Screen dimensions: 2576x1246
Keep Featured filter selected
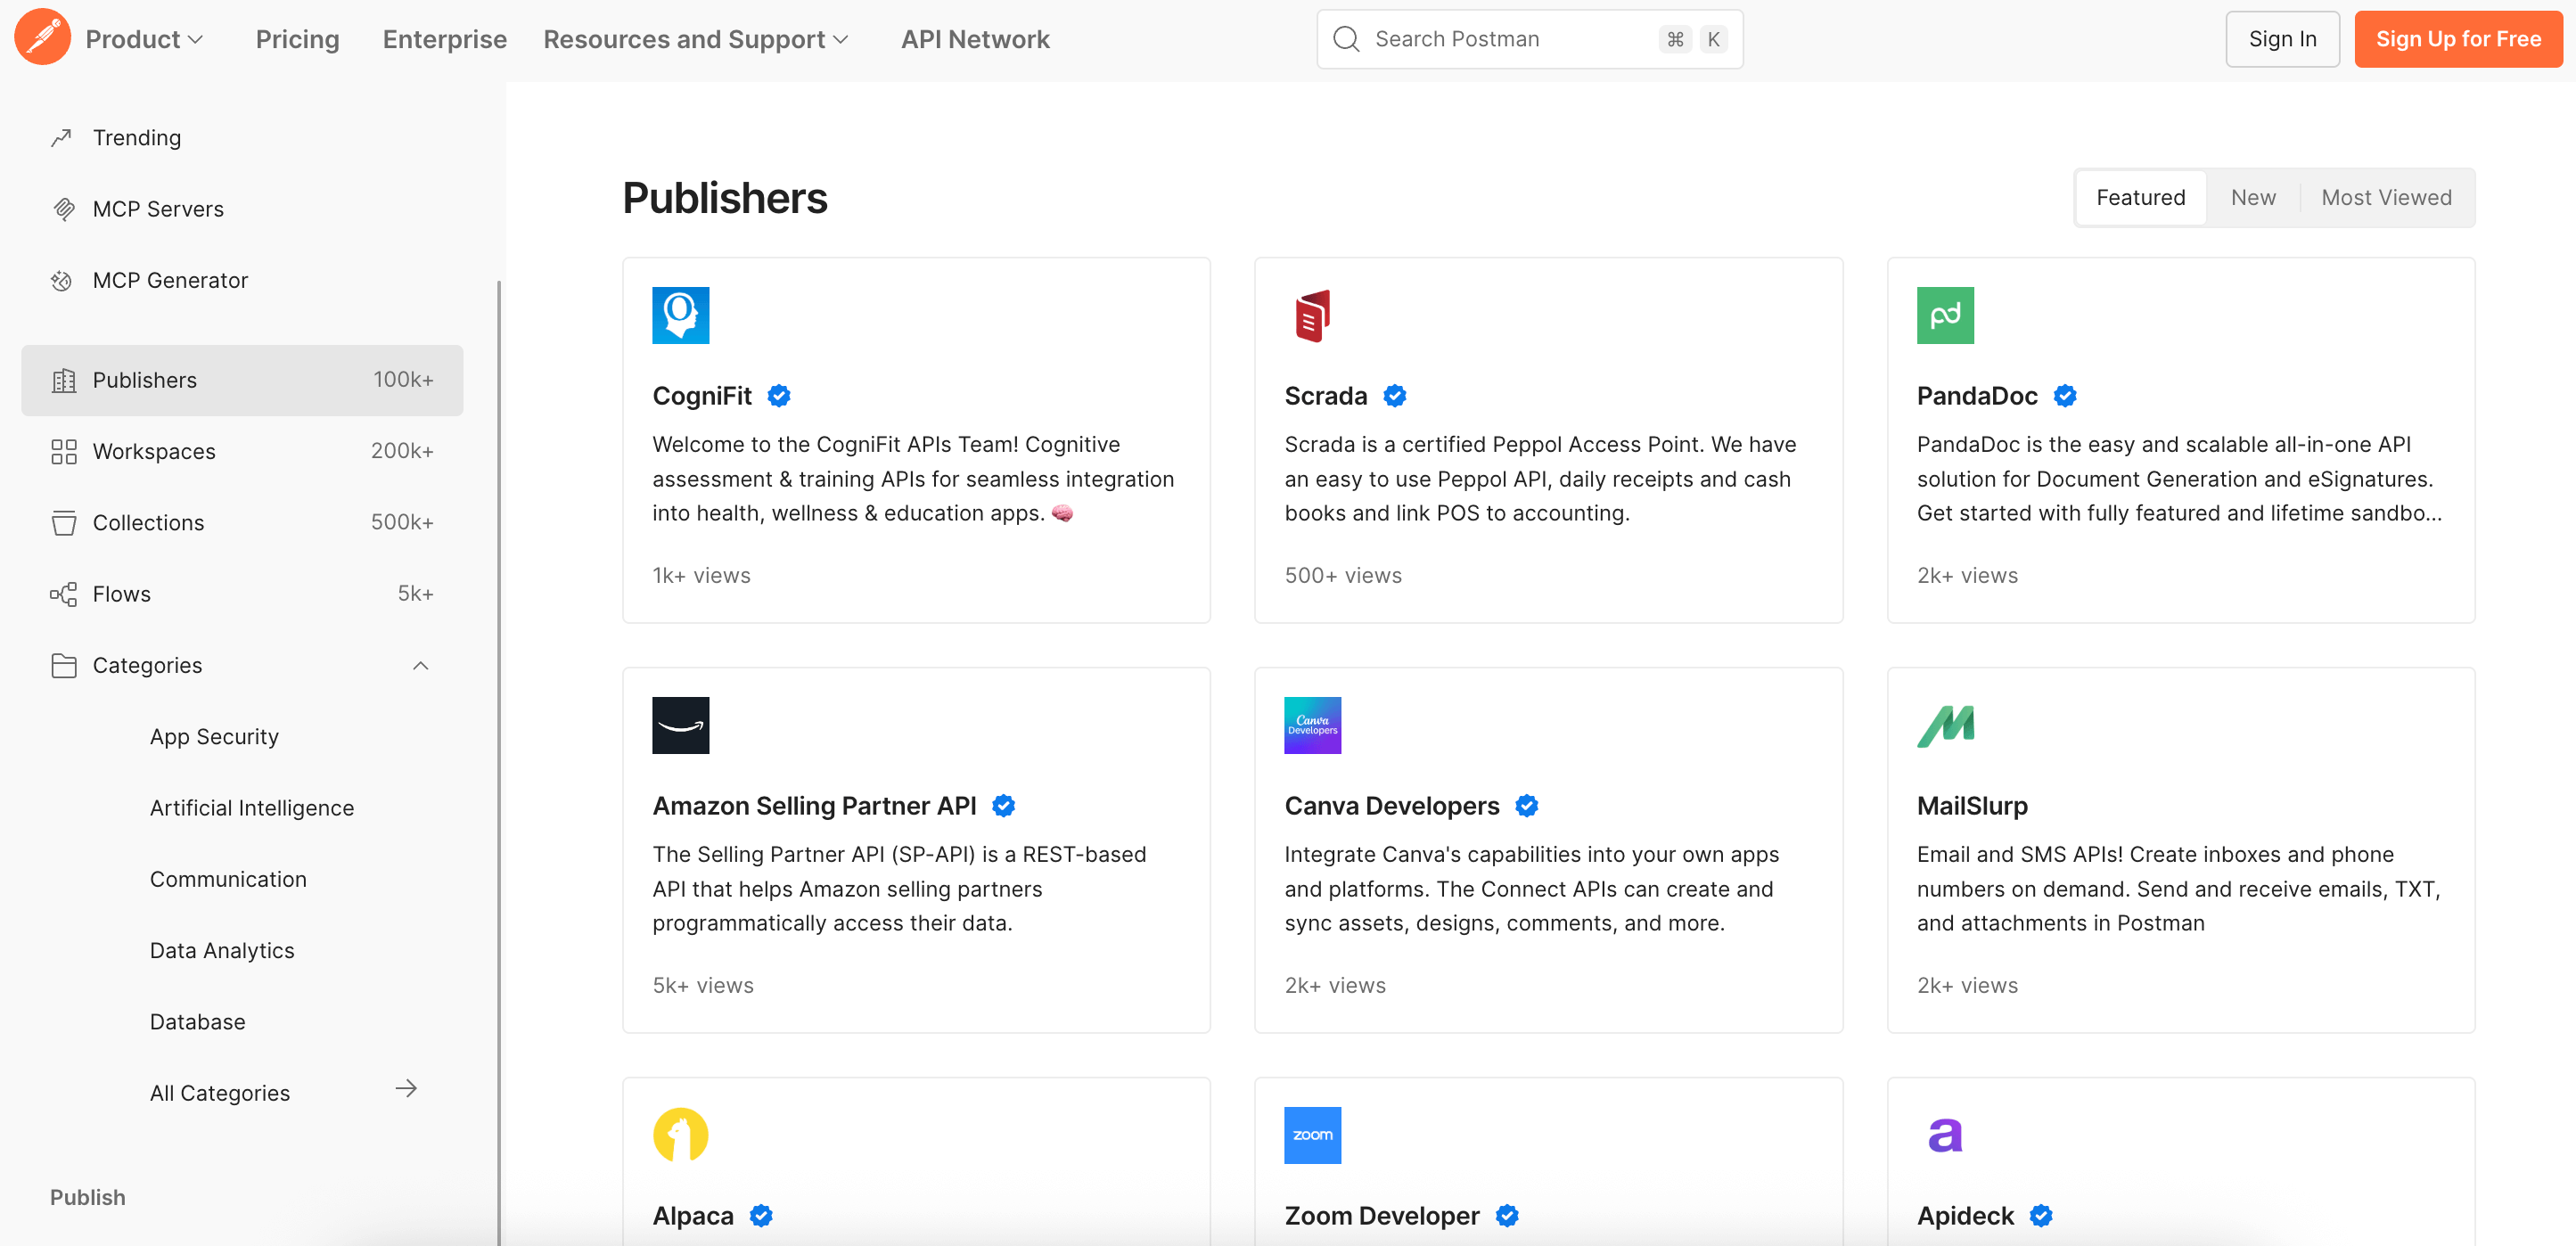coord(2140,197)
